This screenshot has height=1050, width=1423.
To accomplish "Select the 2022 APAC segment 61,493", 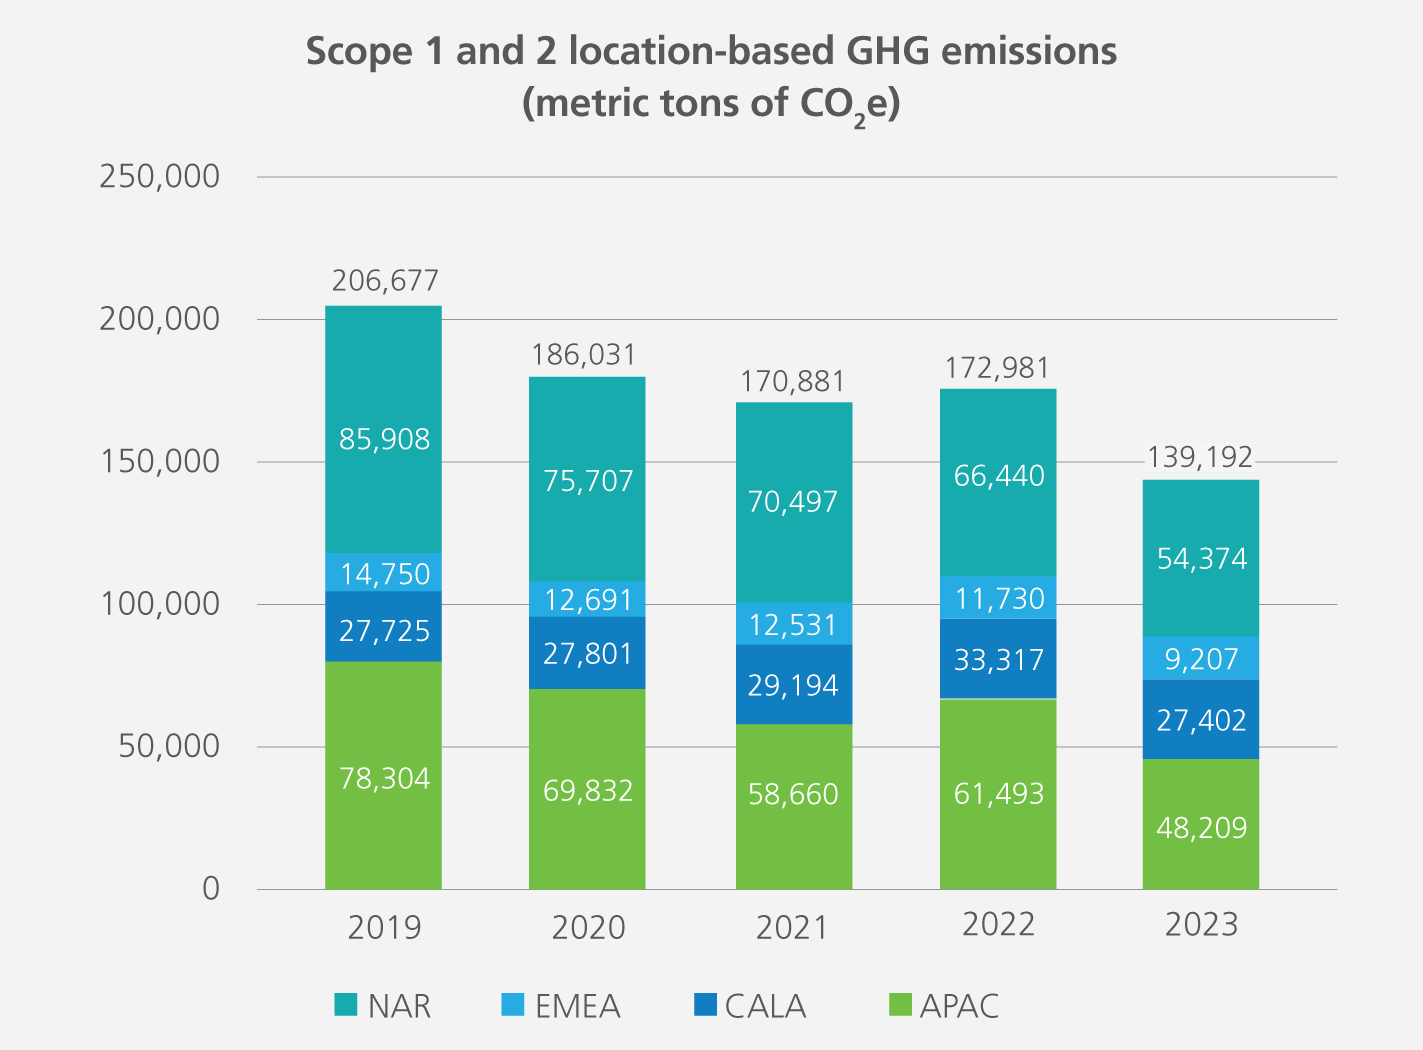I will [x=998, y=794].
